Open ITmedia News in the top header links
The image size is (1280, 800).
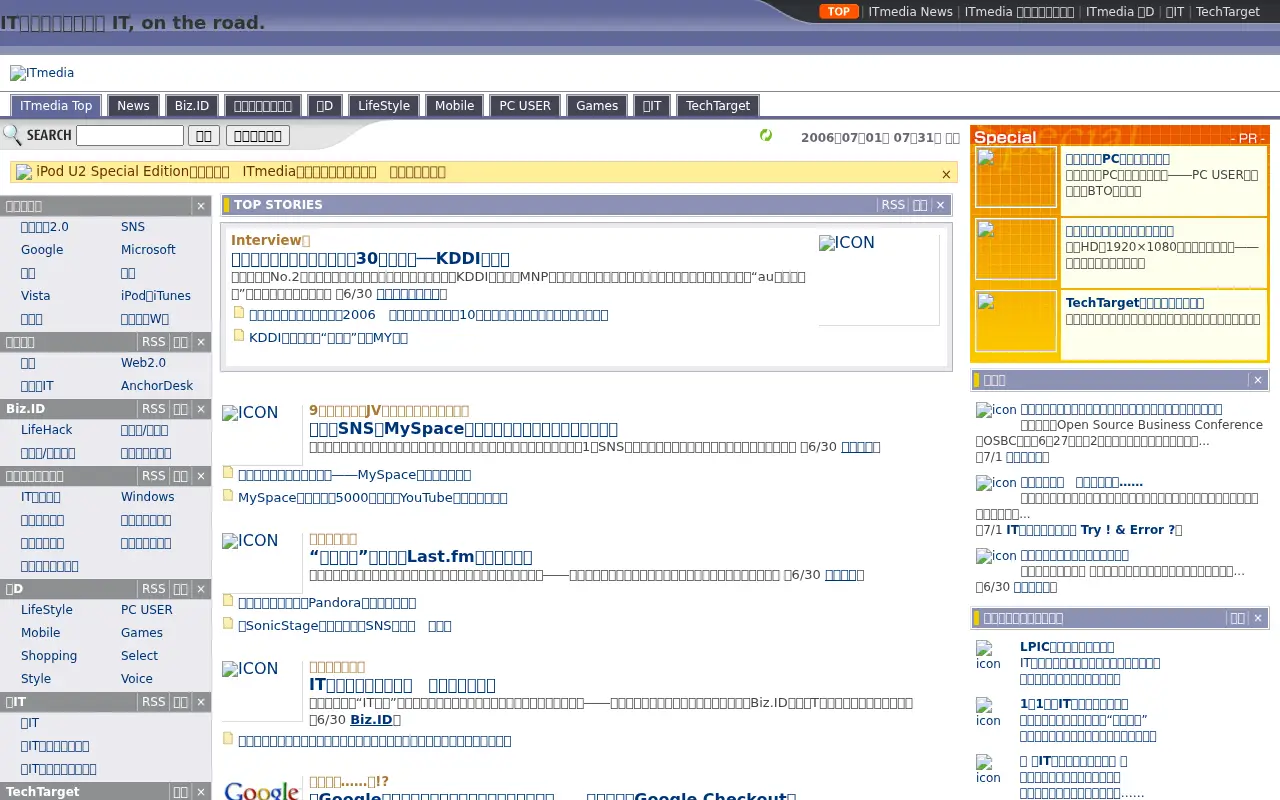[x=910, y=12]
